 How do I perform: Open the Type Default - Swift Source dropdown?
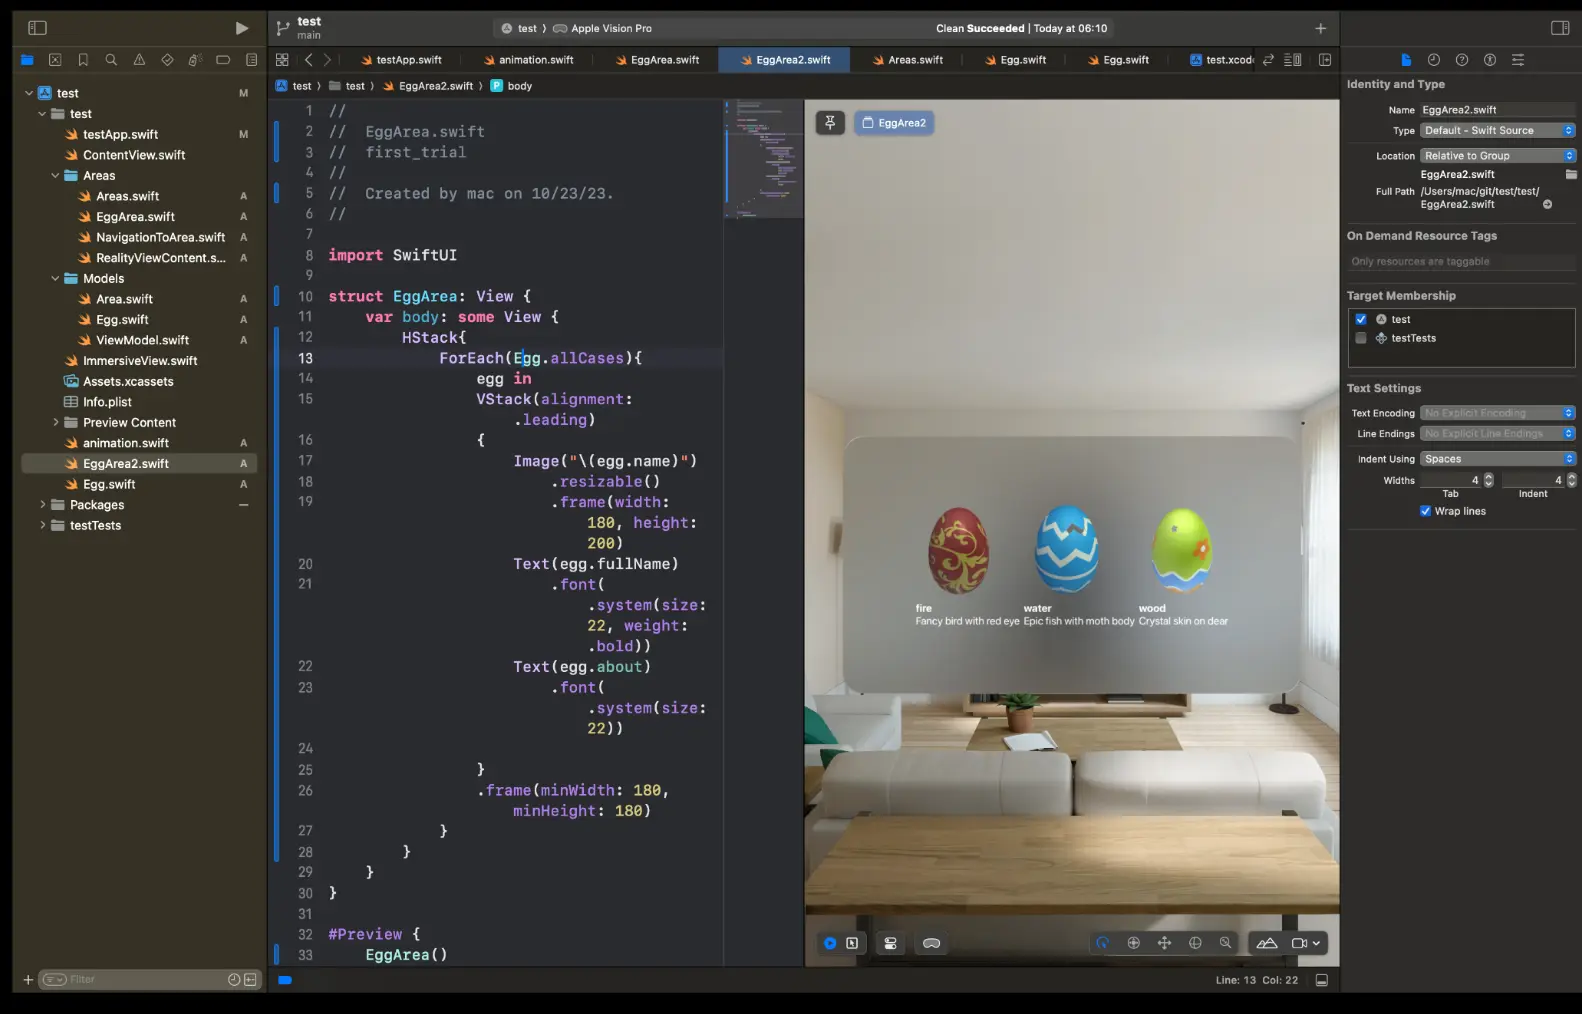pyautogui.click(x=1497, y=130)
